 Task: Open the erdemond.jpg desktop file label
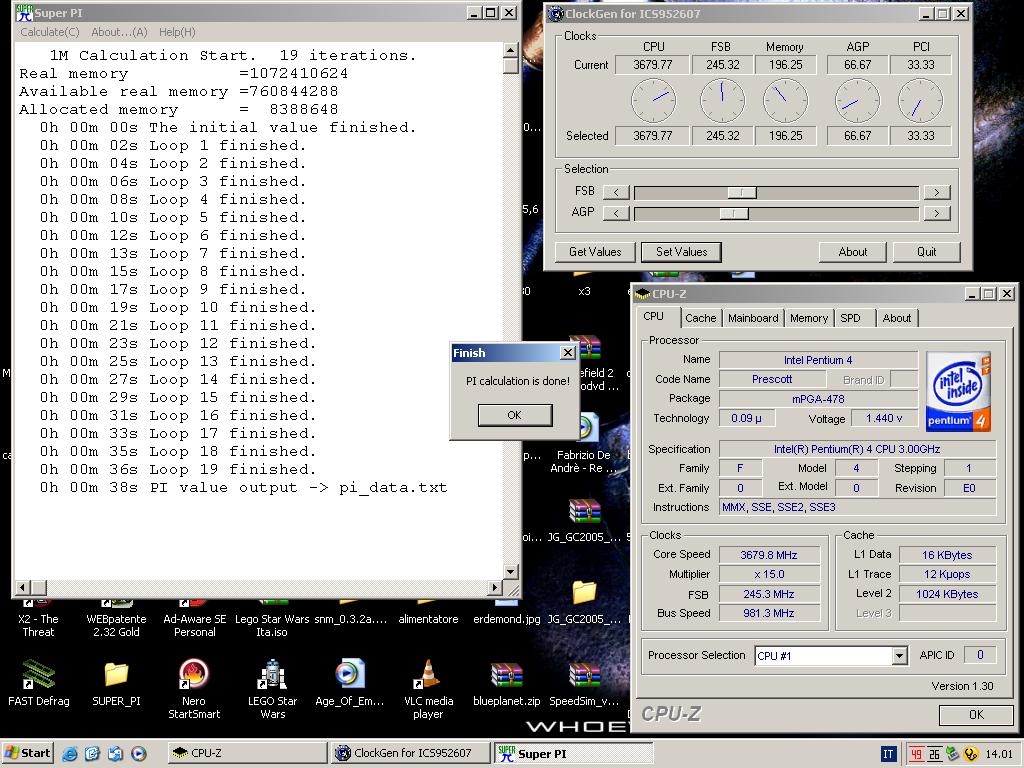(506, 619)
